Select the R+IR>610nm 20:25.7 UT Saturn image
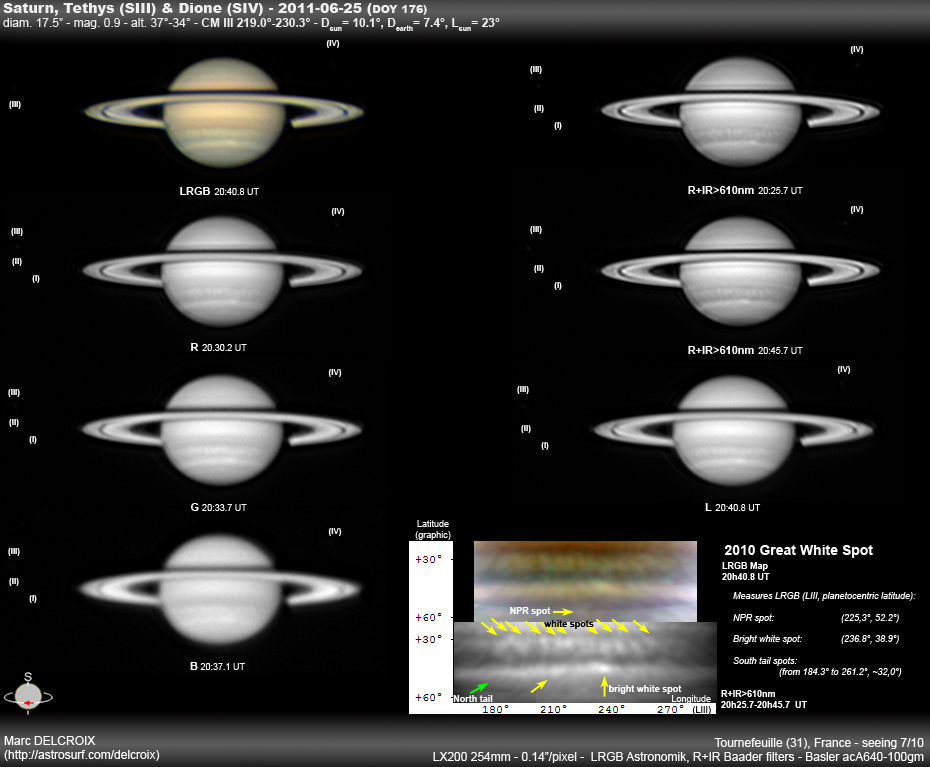This screenshot has width=930, height=767. click(740, 112)
